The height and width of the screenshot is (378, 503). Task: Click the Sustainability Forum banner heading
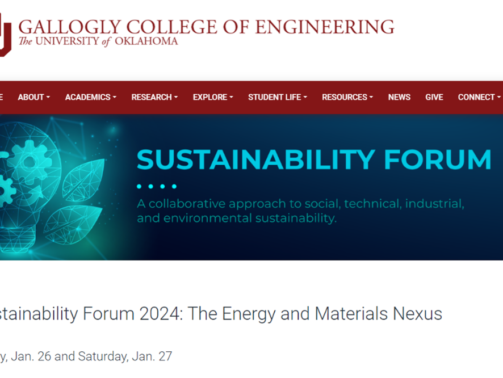click(314, 160)
